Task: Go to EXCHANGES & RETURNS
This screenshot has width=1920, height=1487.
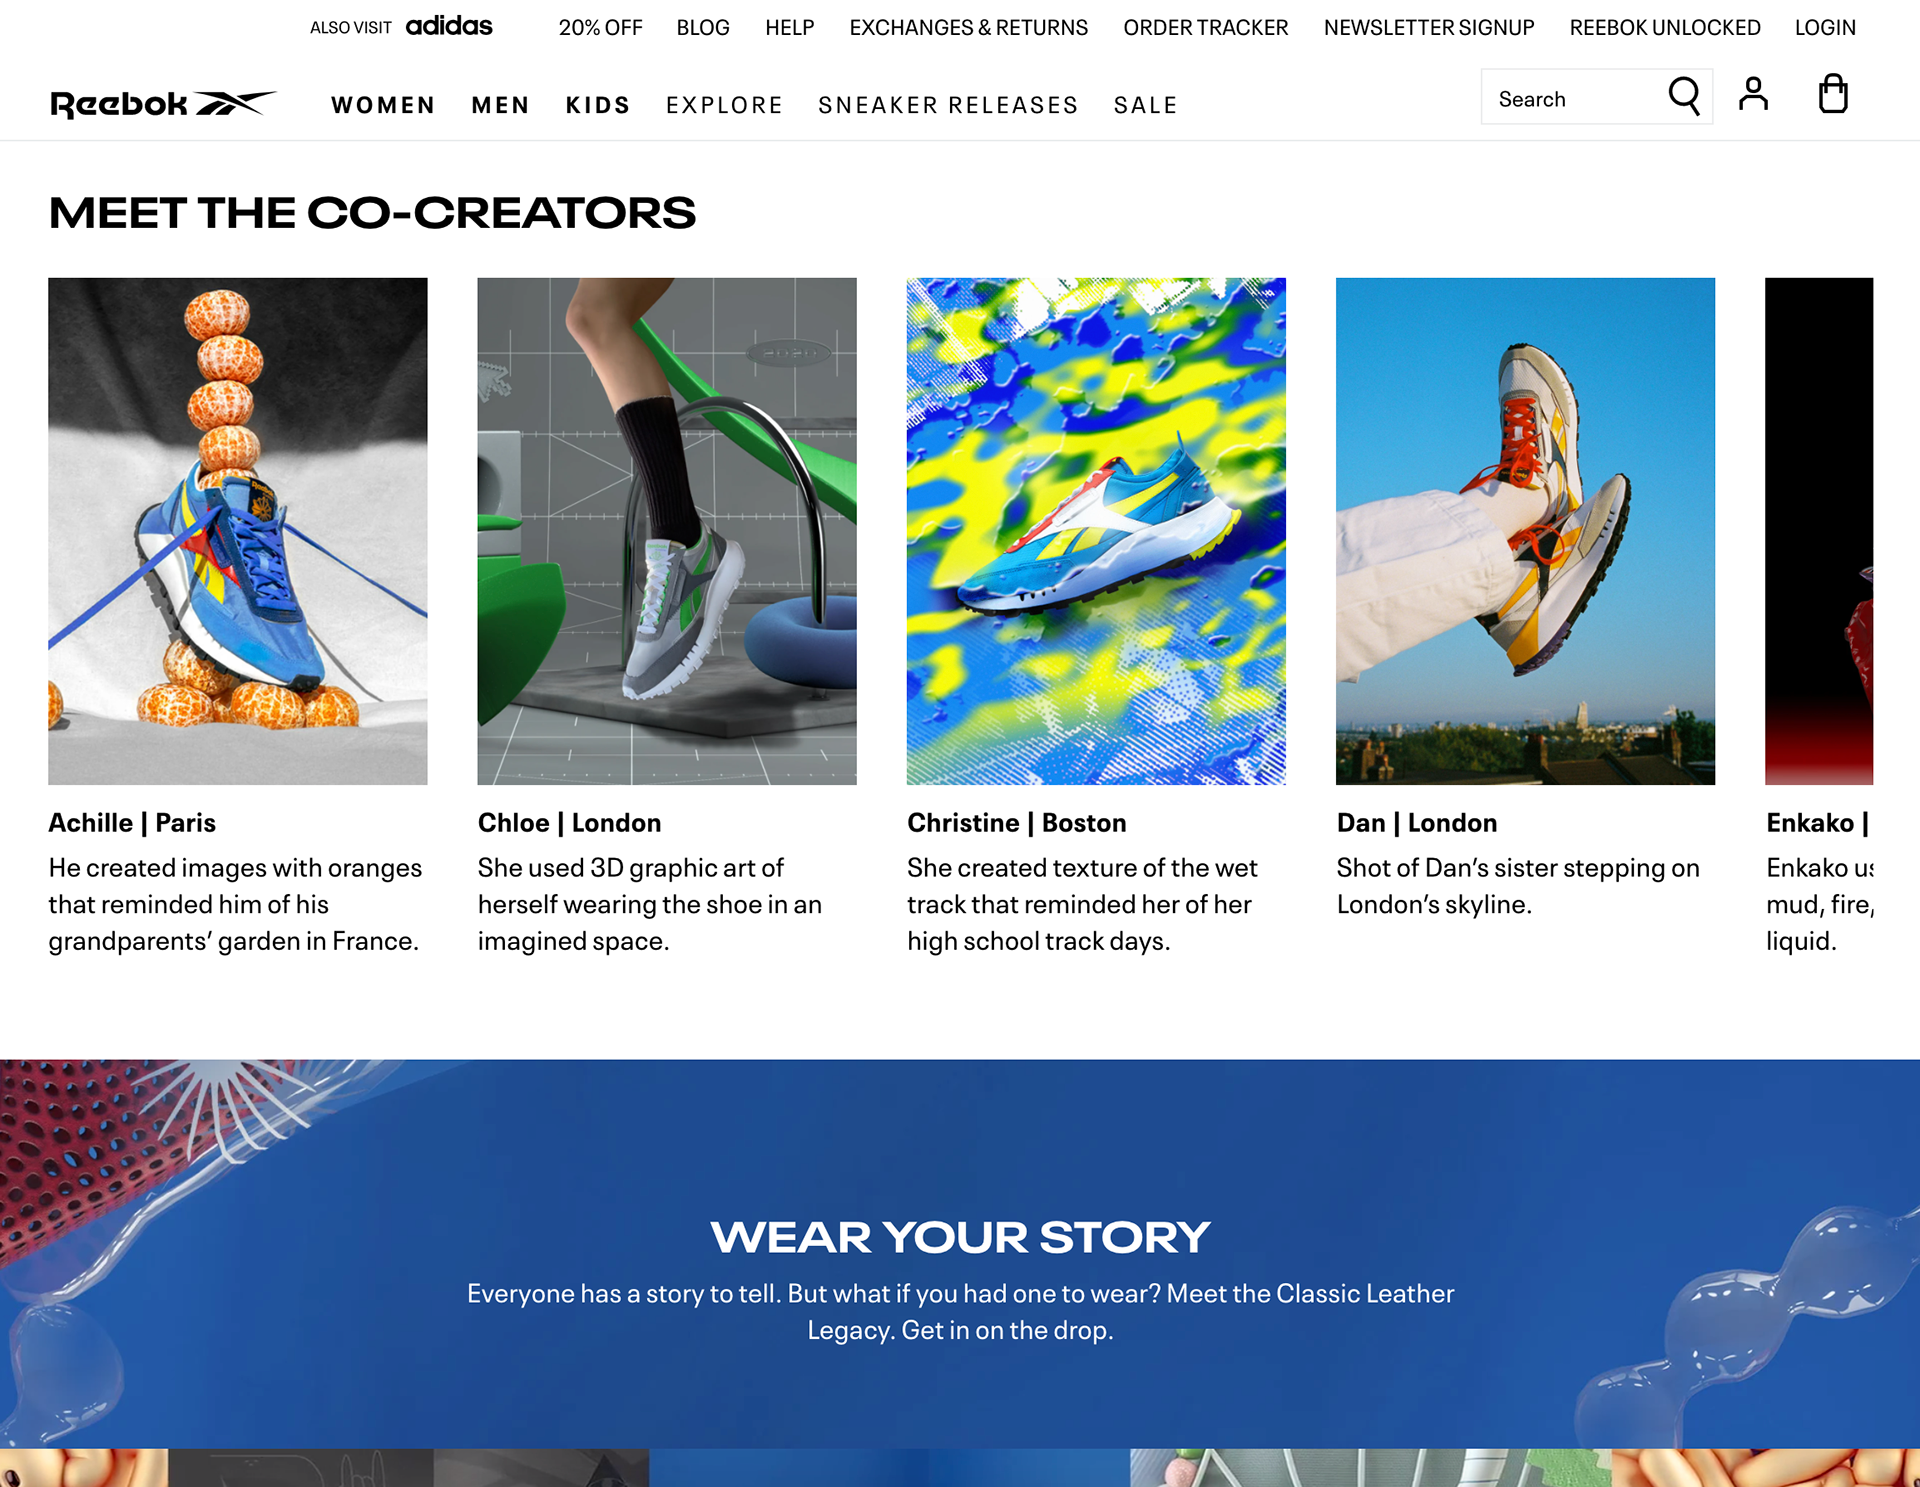Action: tap(968, 28)
